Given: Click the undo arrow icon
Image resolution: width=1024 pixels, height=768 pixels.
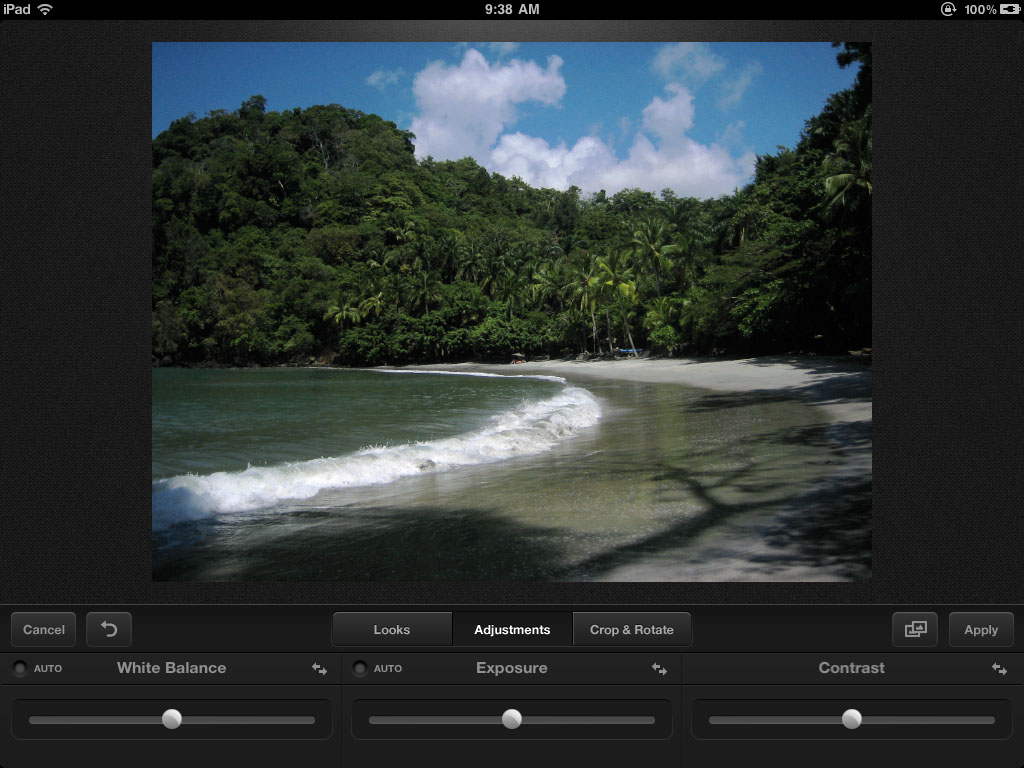Looking at the screenshot, I should [x=109, y=629].
